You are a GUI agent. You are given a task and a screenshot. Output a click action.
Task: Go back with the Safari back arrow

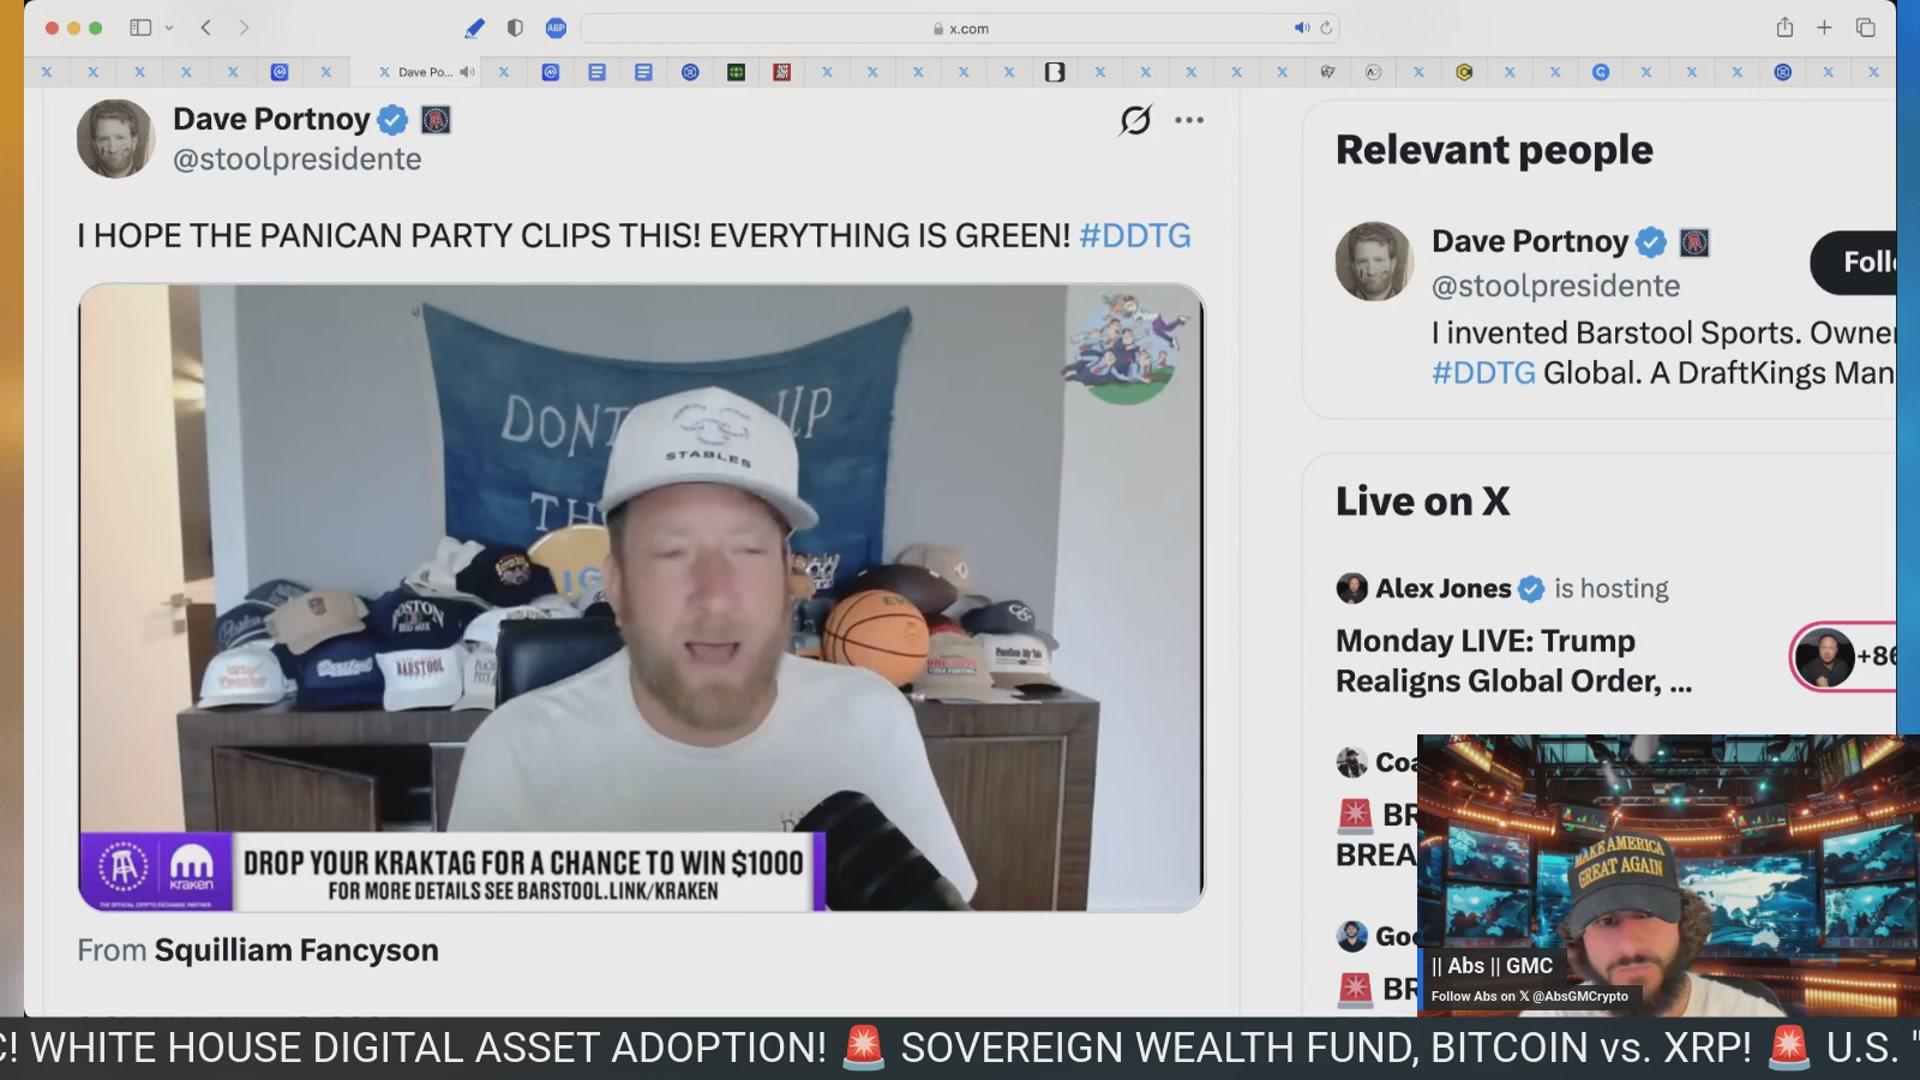pos(206,28)
